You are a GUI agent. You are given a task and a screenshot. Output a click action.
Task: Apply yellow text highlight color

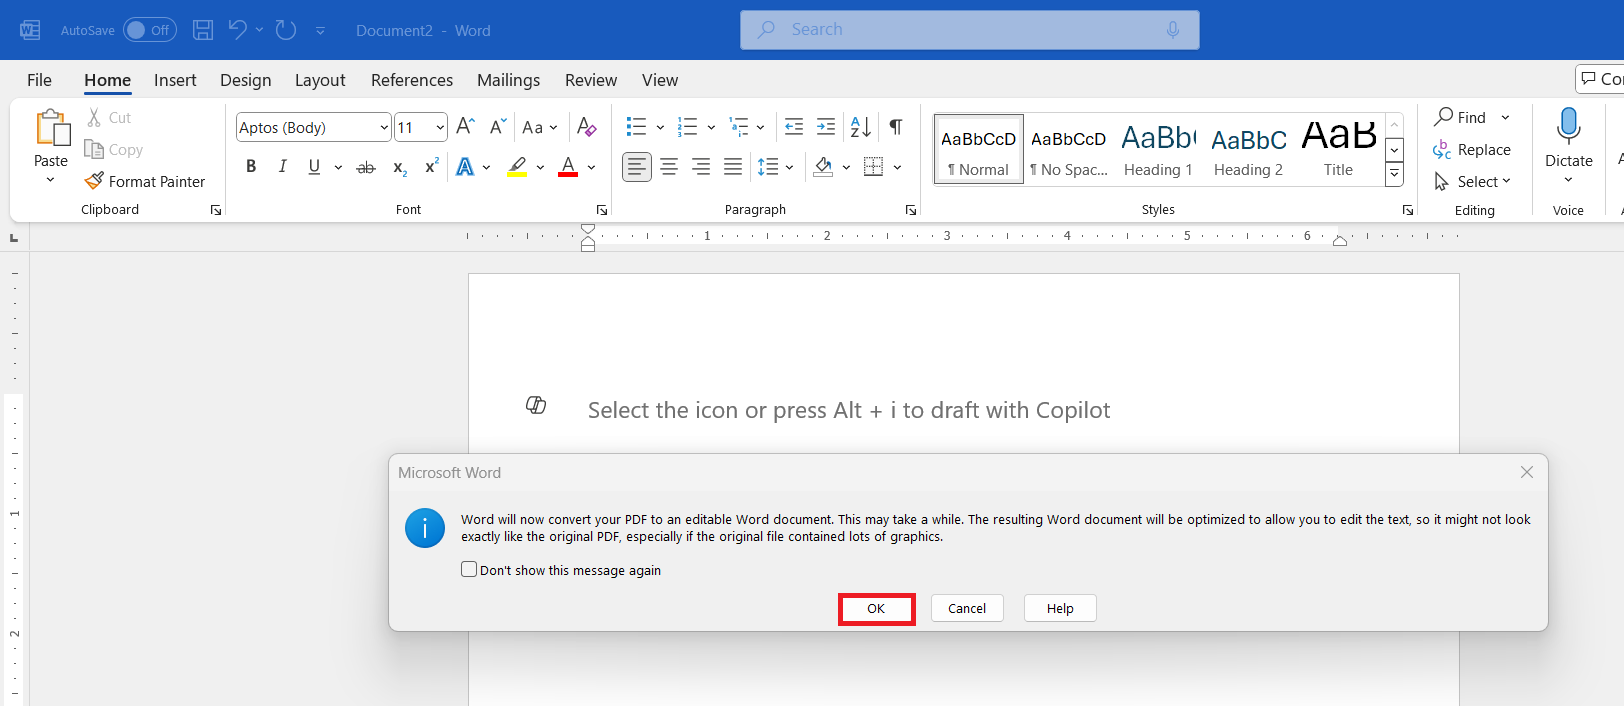517,167
